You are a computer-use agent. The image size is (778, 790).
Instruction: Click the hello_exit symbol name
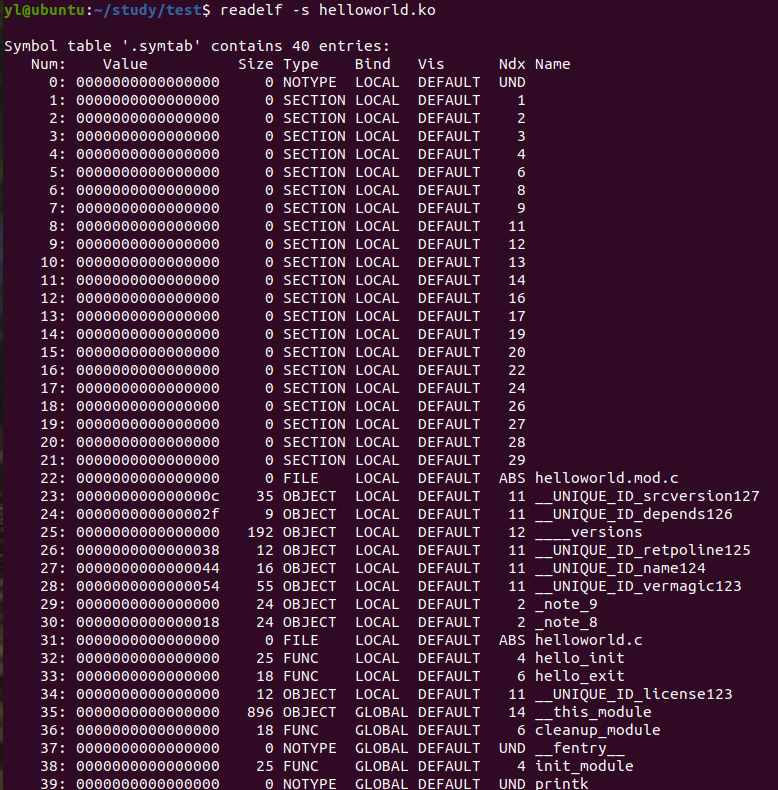click(579, 676)
